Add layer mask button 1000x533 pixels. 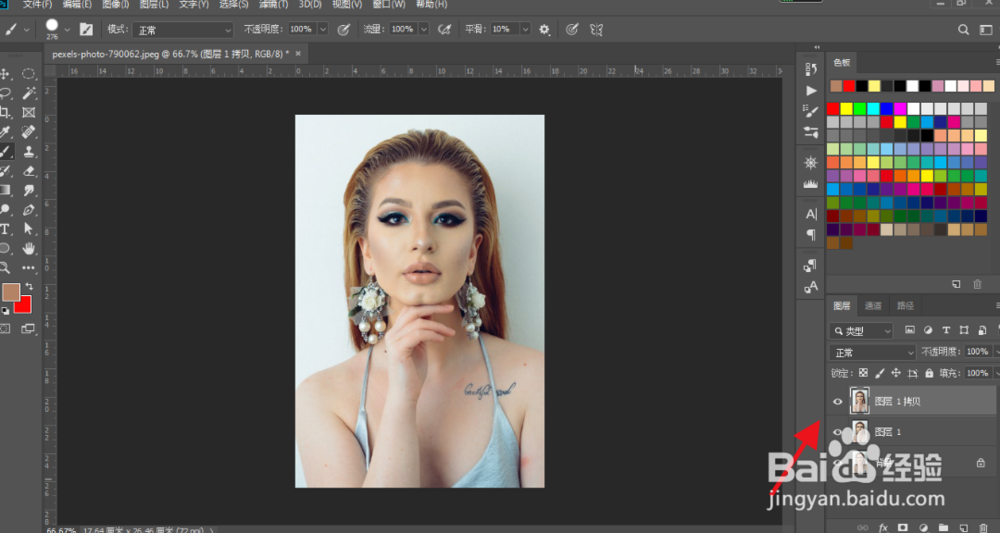click(x=902, y=528)
